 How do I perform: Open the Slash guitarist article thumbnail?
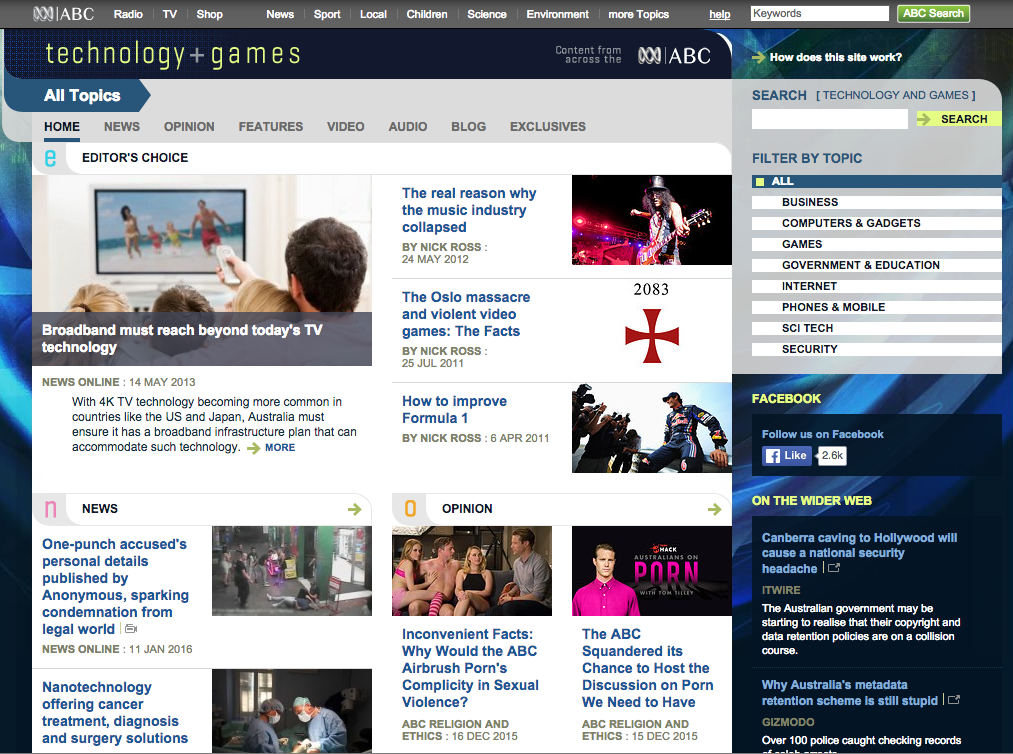(x=651, y=220)
